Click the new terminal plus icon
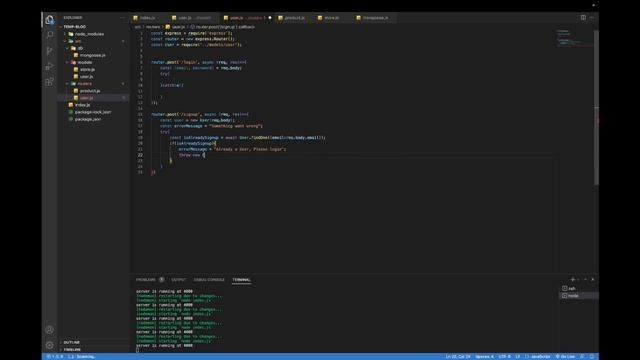This screenshot has height=360, width=640. [x=572, y=280]
